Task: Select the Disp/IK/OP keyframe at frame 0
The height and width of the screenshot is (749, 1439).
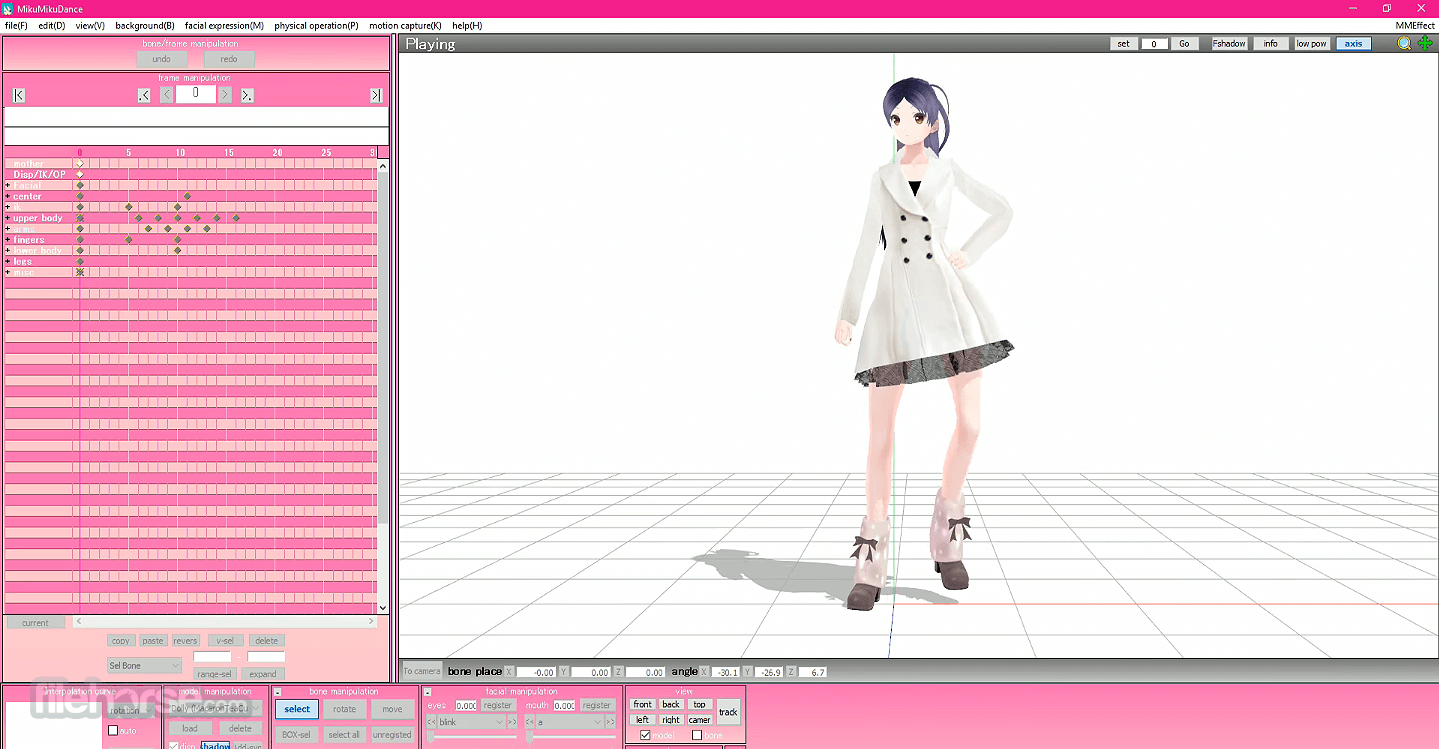Action: click(80, 175)
